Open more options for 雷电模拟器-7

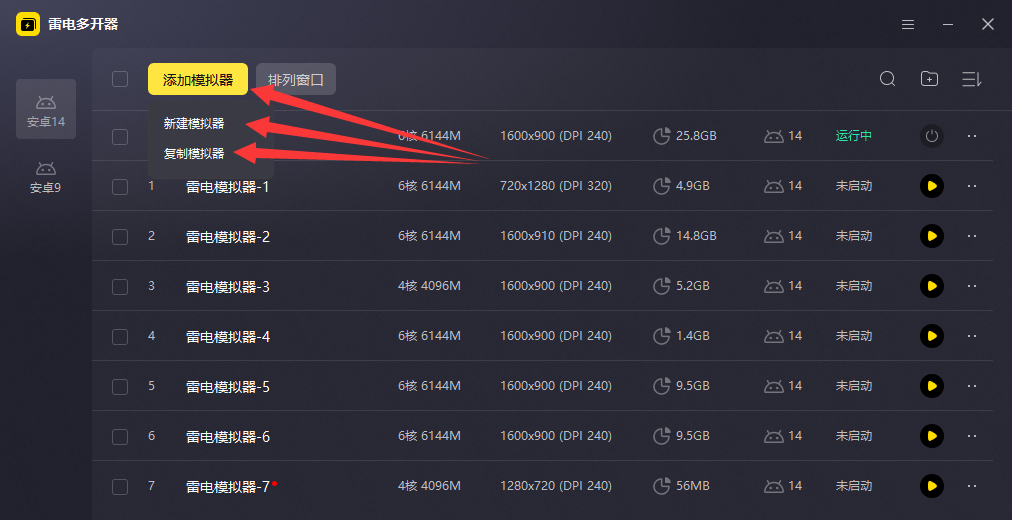[x=972, y=486]
